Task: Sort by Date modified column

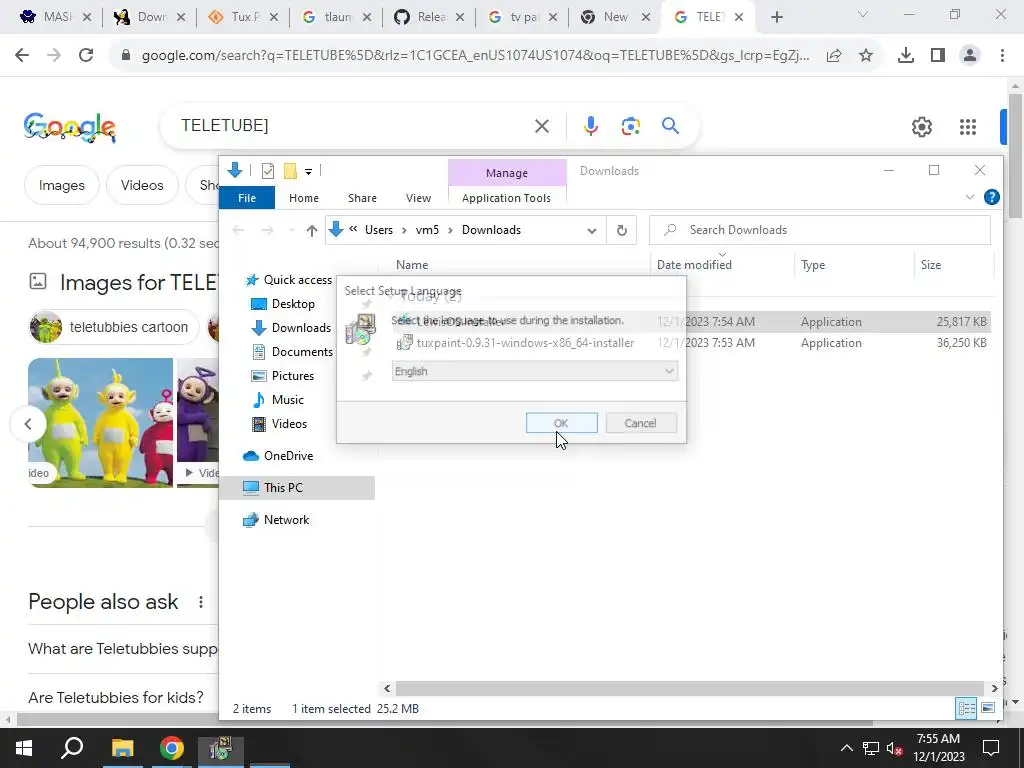Action: pyautogui.click(x=694, y=264)
